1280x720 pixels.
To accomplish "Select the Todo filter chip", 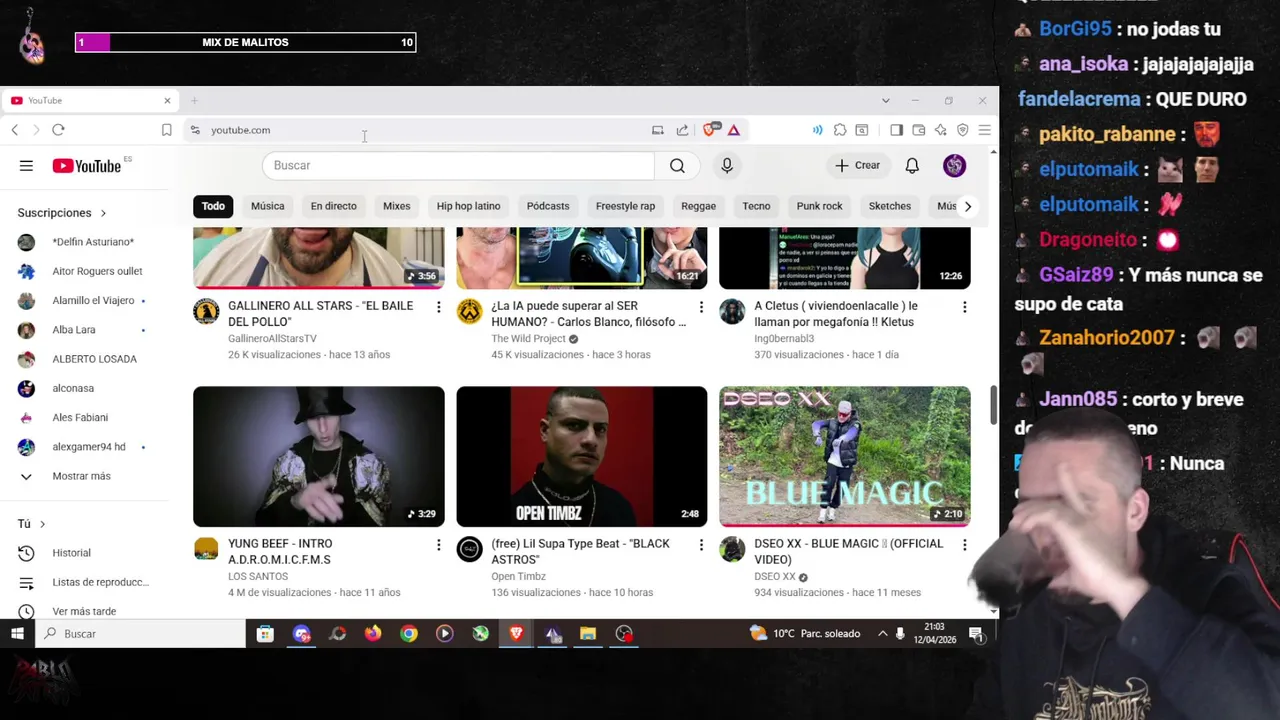I will coord(213,206).
